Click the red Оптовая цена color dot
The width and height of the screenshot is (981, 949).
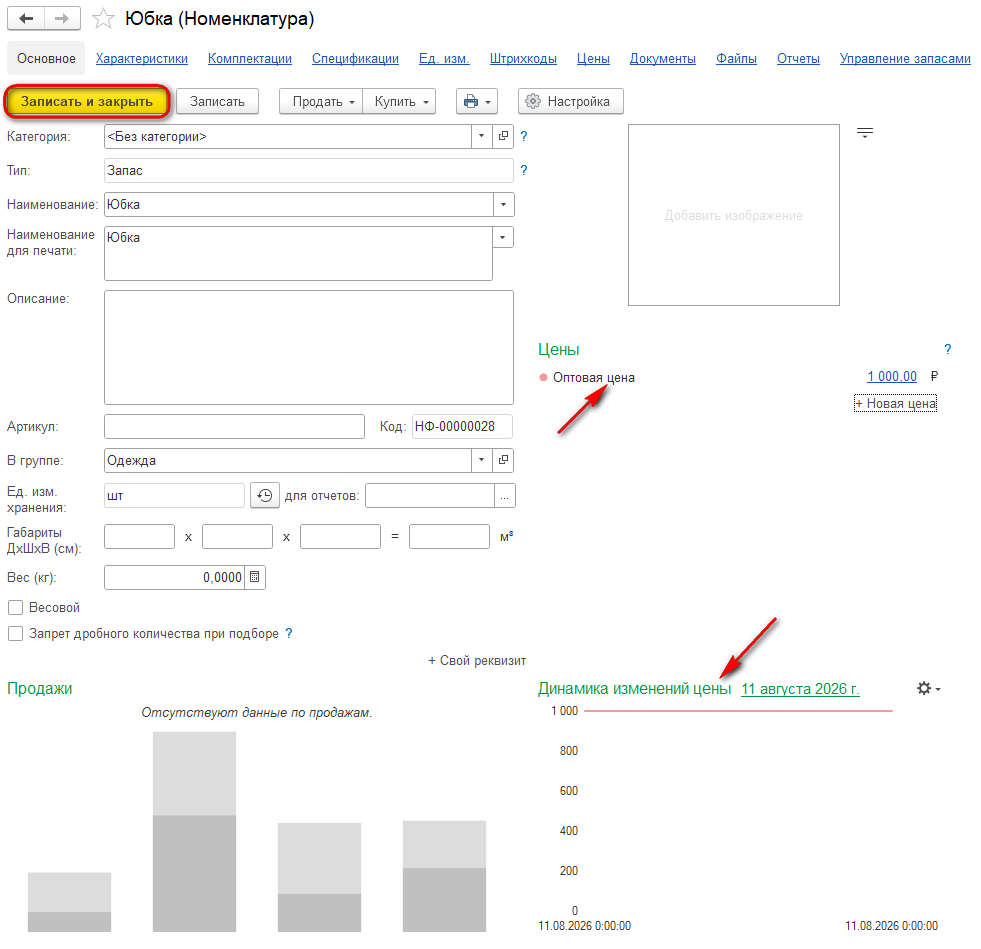pos(543,377)
